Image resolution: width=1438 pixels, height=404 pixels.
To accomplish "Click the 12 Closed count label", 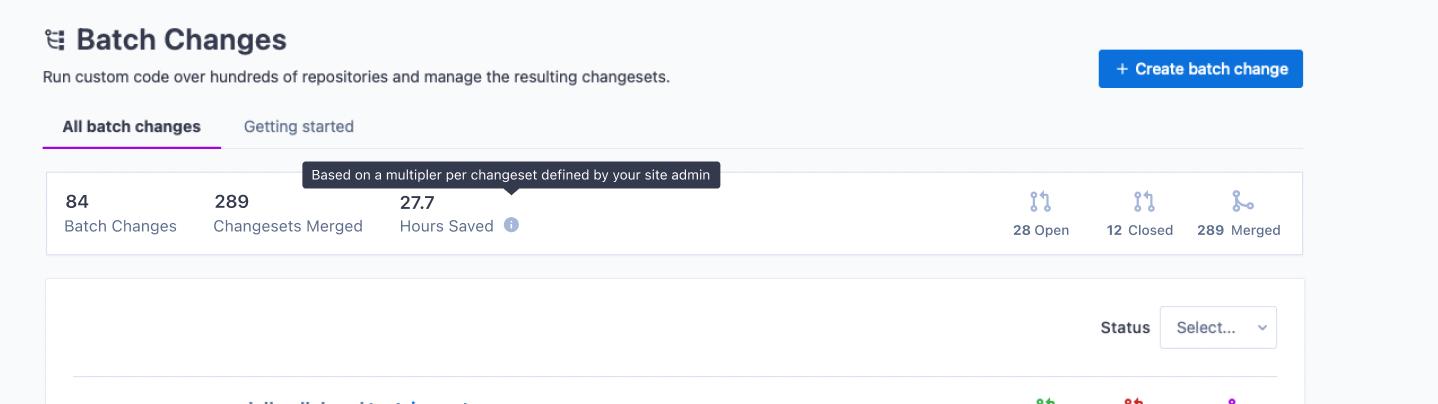I will (x=1140, y=230).
